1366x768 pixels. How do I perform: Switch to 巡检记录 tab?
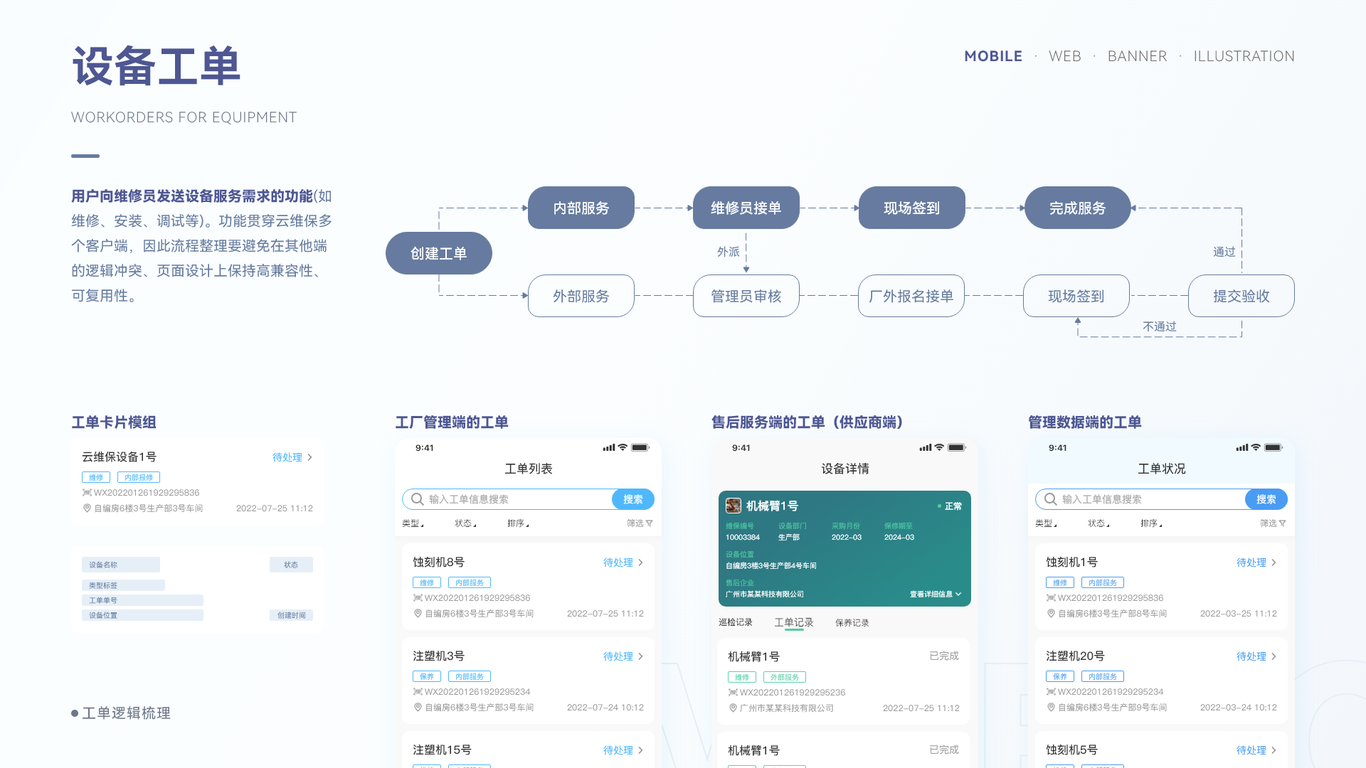[x=735, y=622]
